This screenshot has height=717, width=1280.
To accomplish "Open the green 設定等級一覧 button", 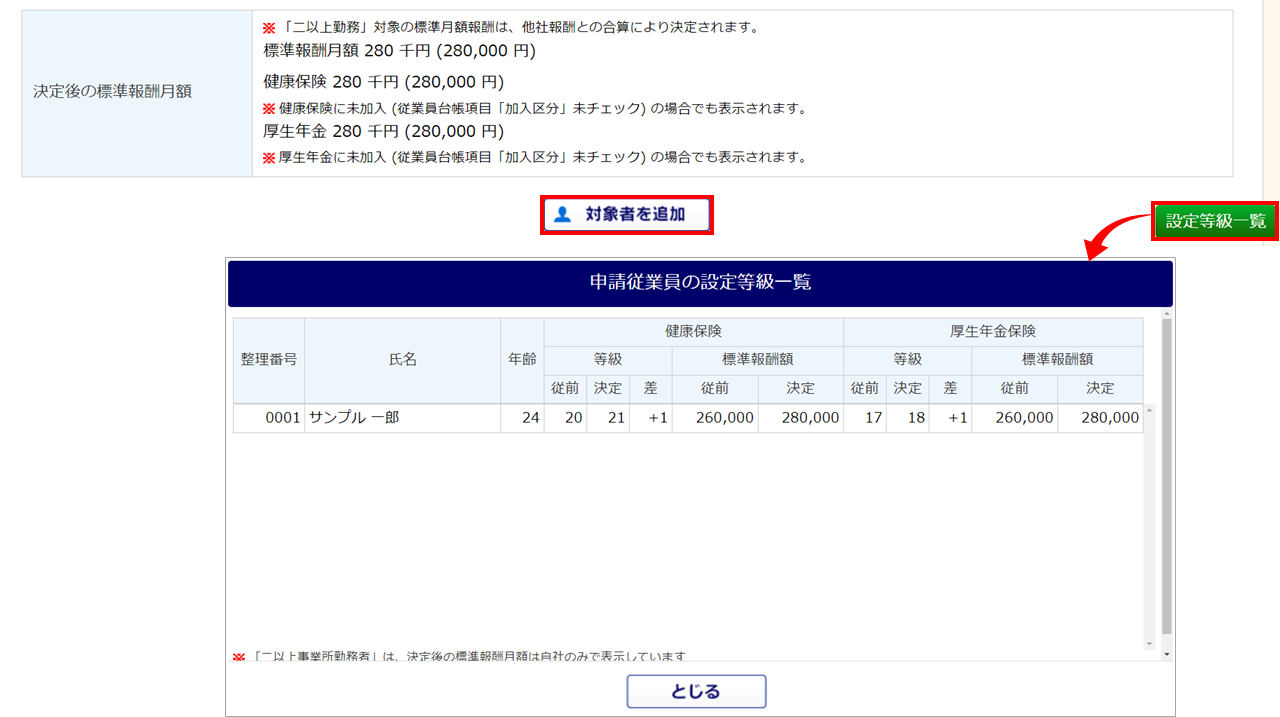I will [x=1215, y=221].
